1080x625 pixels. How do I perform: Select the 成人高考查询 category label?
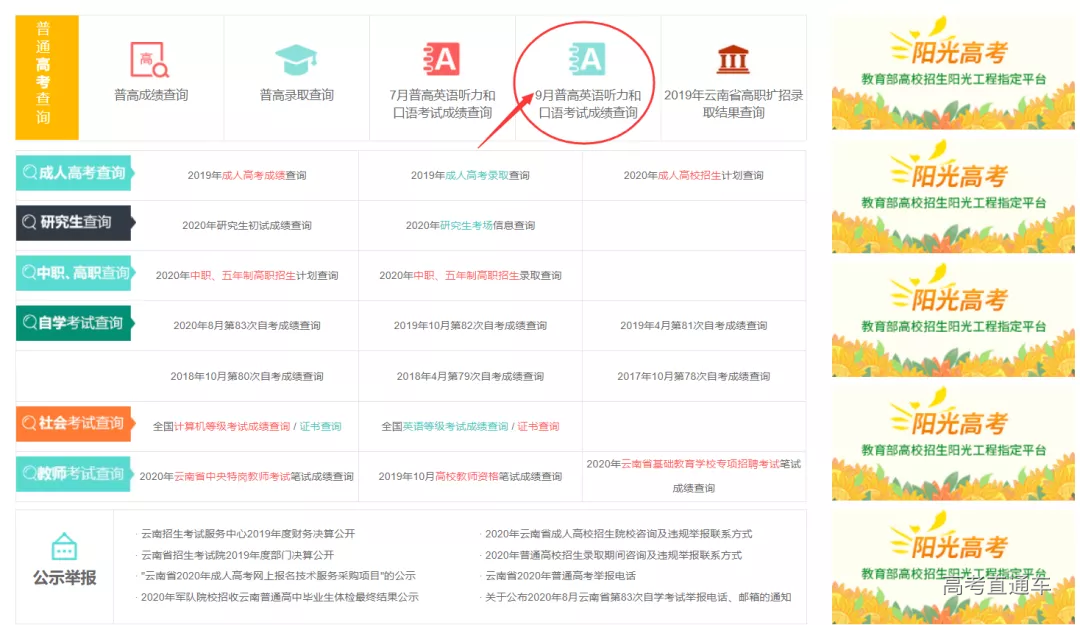73,173
